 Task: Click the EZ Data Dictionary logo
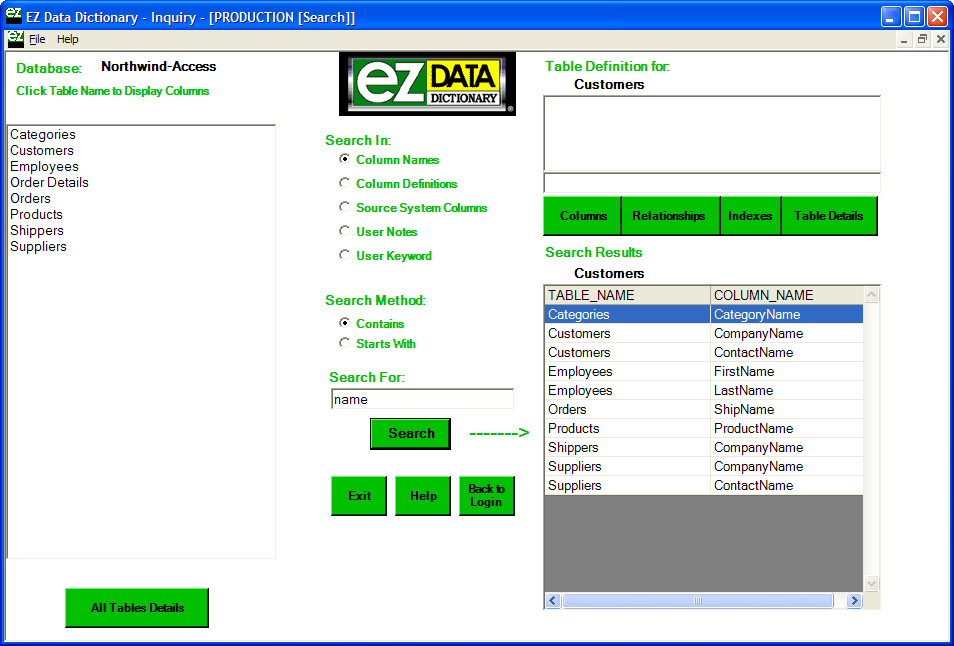428,84
